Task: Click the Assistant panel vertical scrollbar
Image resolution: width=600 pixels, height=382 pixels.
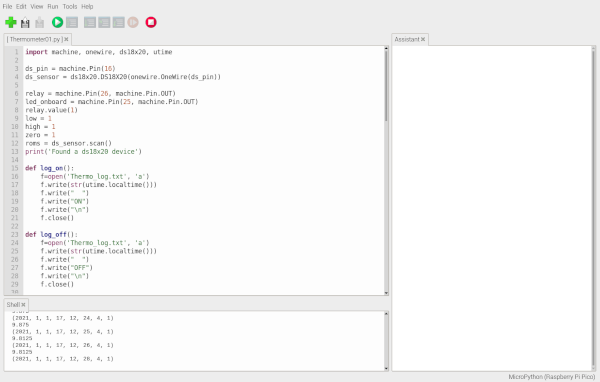Action: 593,208
